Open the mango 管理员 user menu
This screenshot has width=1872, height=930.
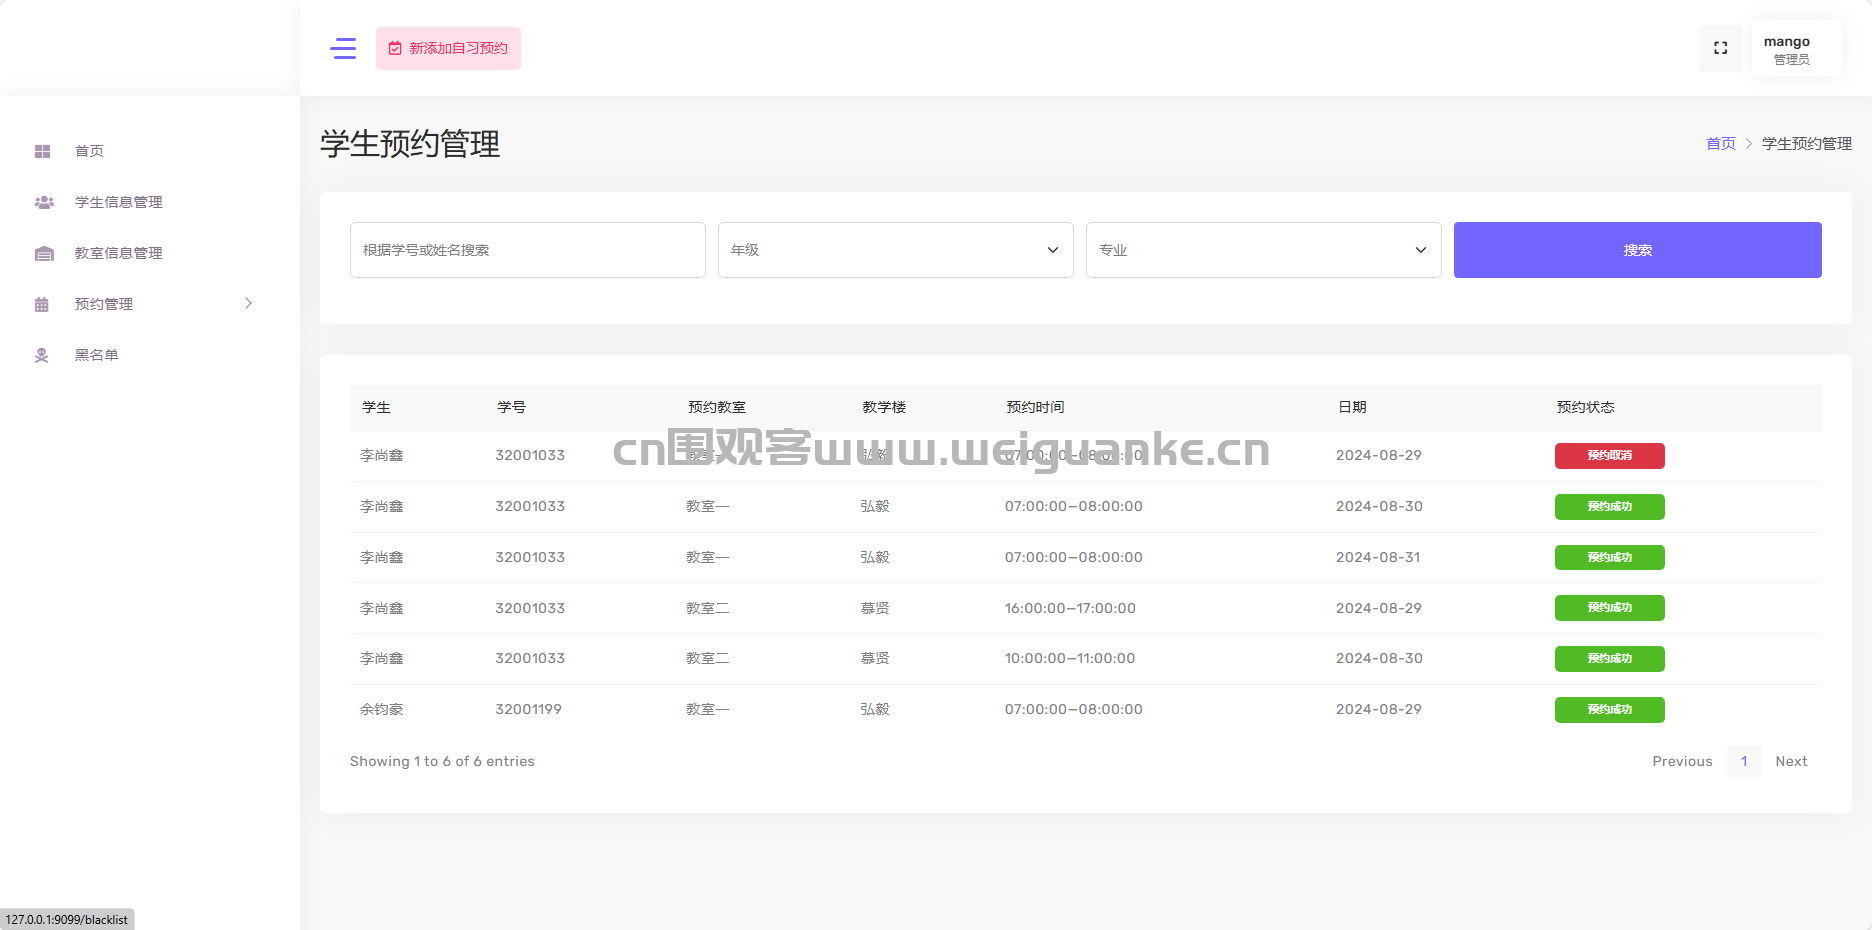pos(1796,48)
